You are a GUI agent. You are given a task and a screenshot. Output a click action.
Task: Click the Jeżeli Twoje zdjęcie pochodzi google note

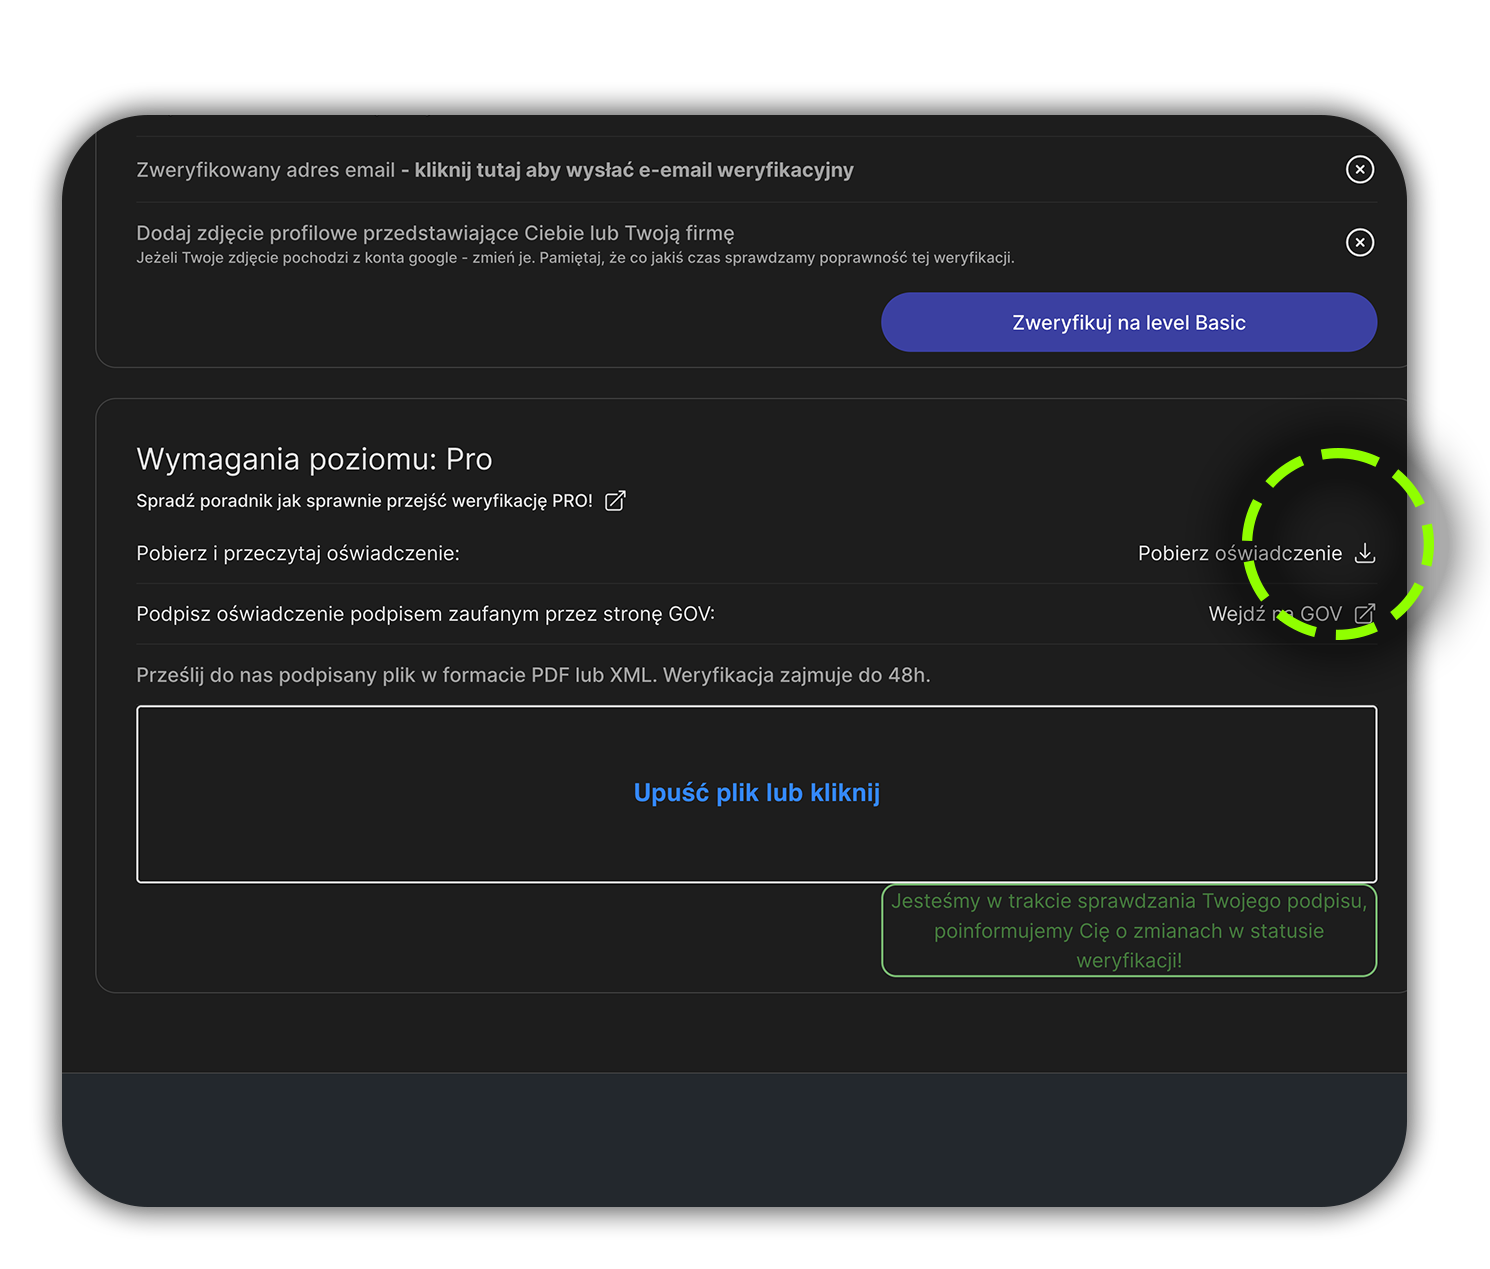point(575,258)
